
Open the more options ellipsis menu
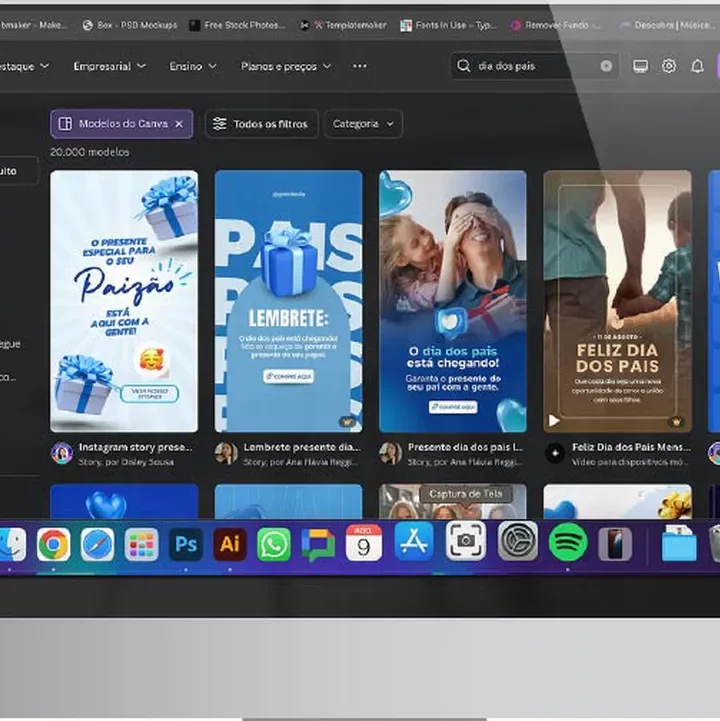[360, 66]
